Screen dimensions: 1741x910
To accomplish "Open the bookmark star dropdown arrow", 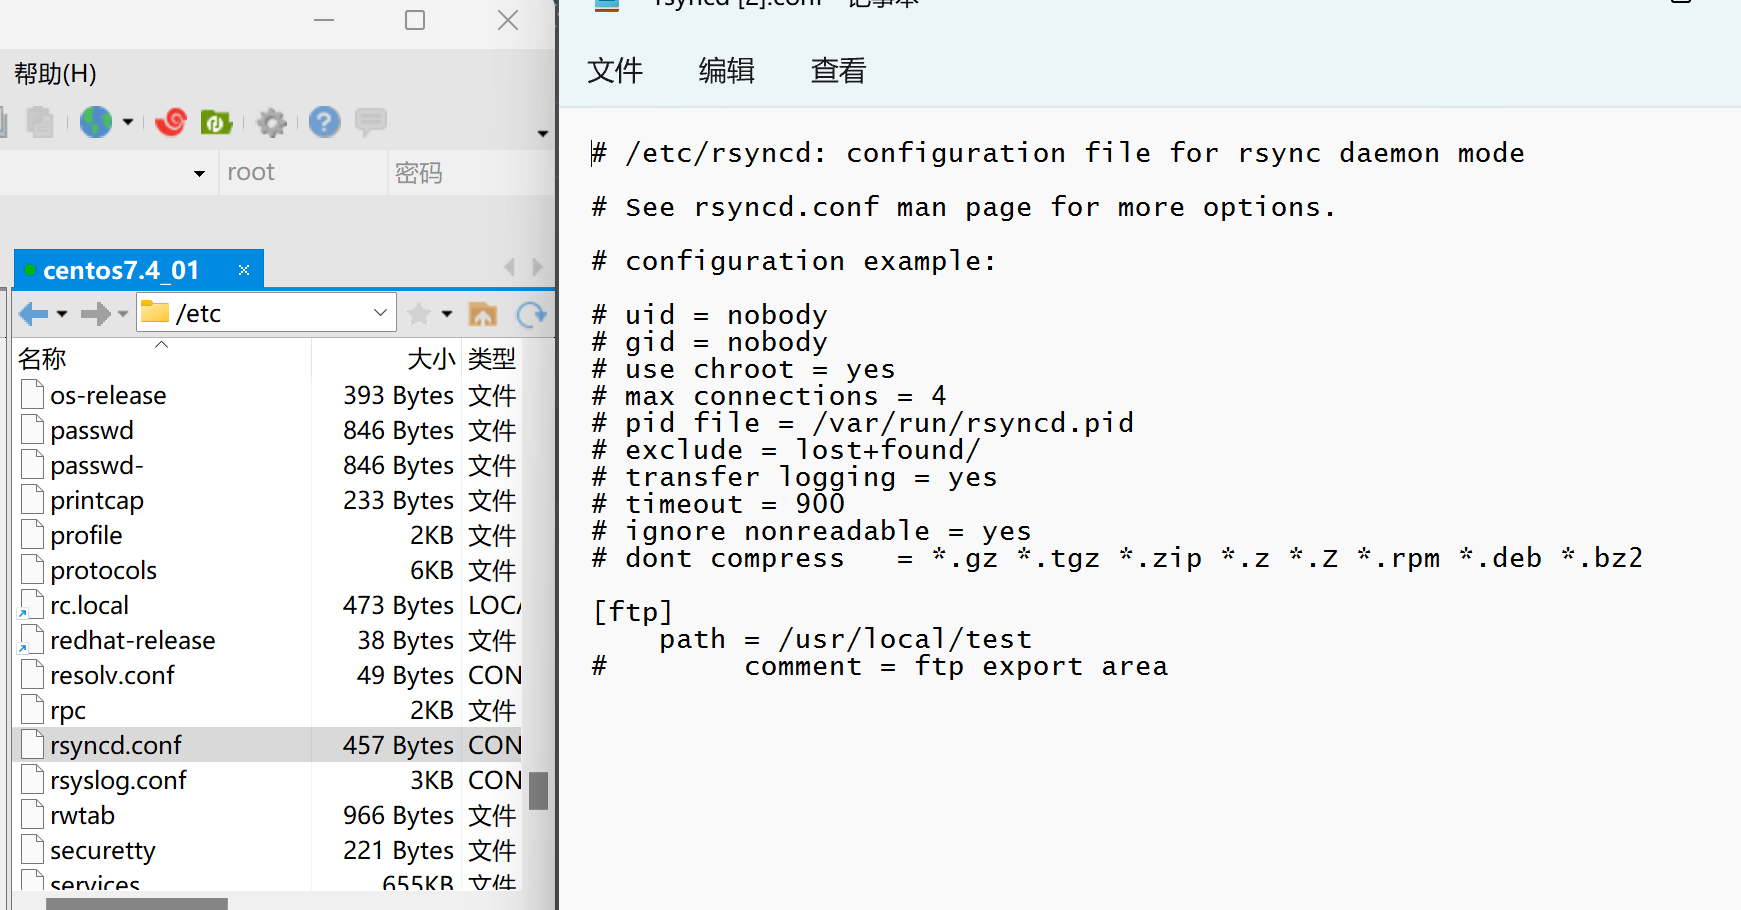I will (x=447, y=314).
